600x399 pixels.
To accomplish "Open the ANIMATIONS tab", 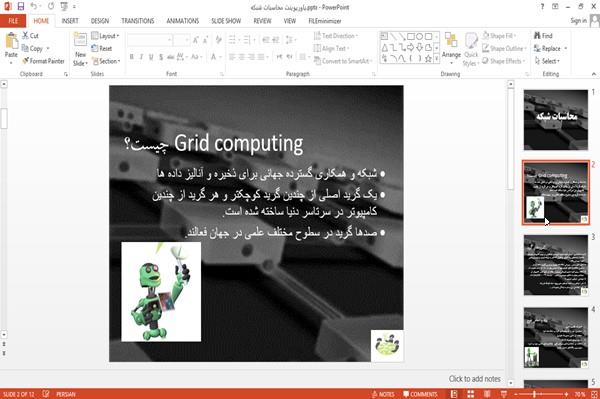I will pos(183,21).
